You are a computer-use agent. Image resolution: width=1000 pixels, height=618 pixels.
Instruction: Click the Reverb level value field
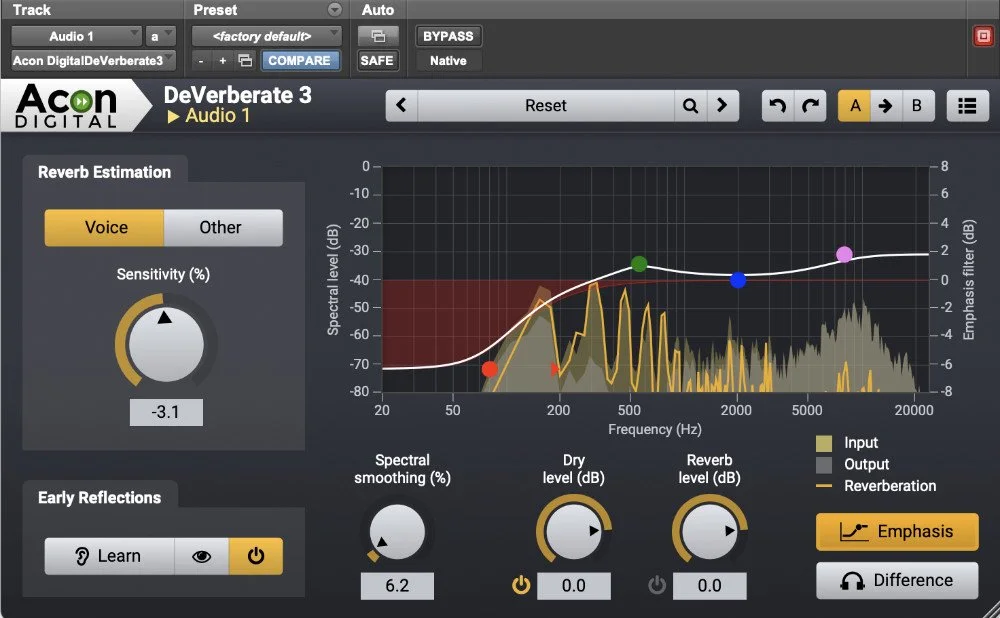(x=709, y=585)
